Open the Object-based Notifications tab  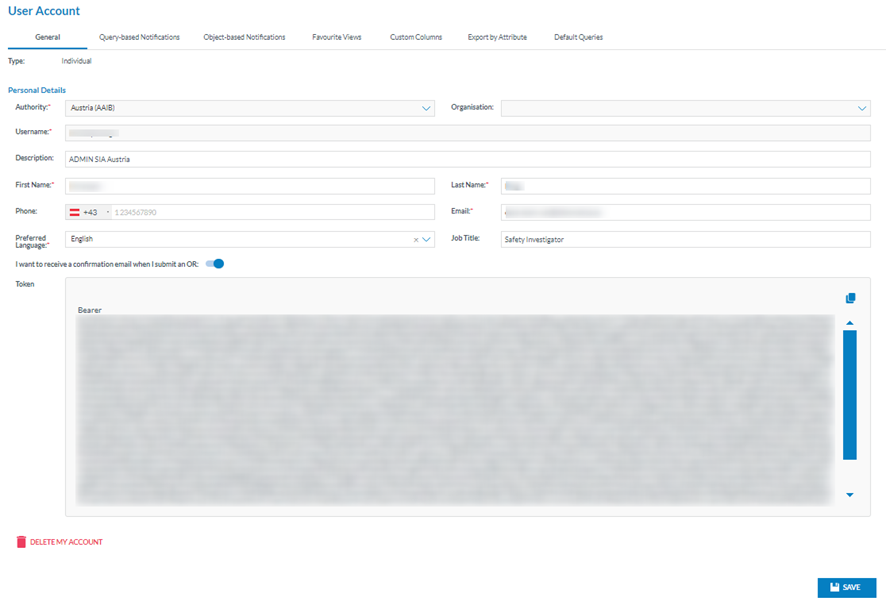tap(244, 37)
